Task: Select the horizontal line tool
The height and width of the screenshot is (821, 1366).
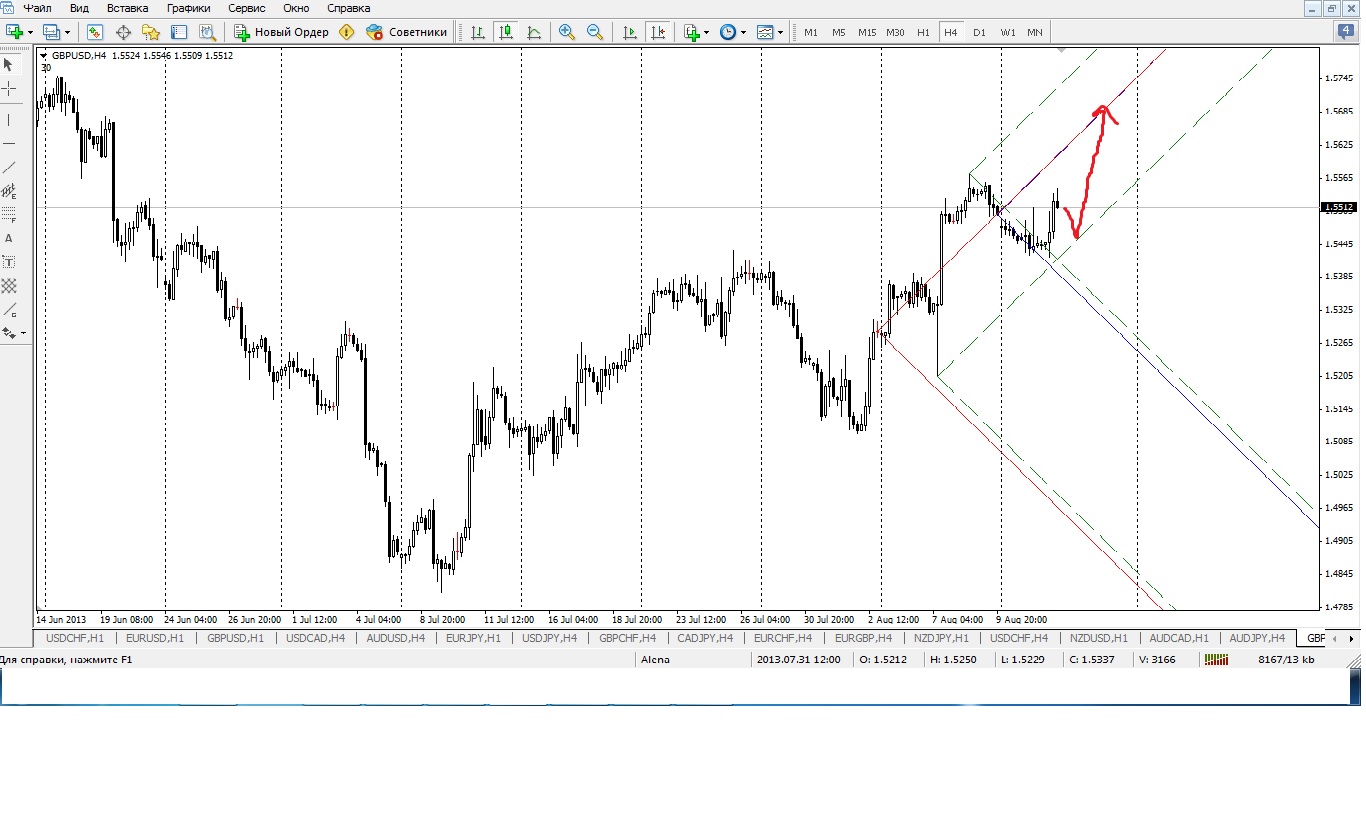Action: click(x=9, y=143)
